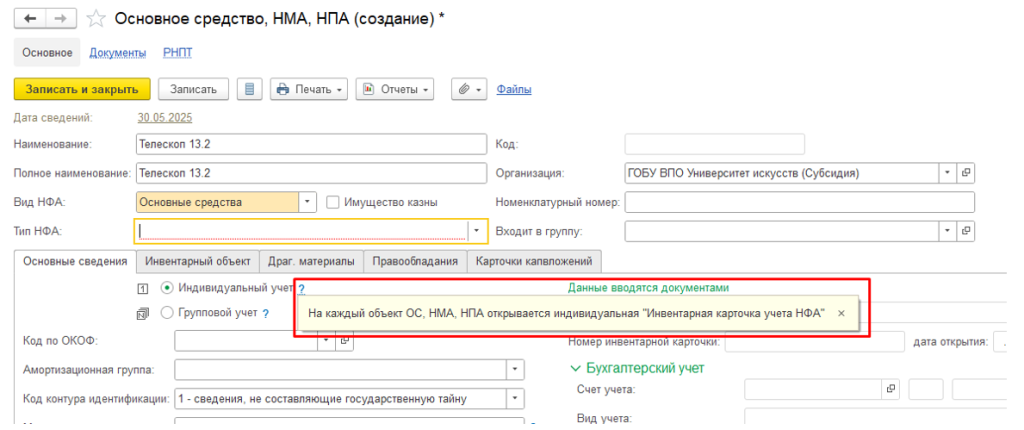Screen dimensions: 1024x430
Task: Open the Код по ОКОФ record via the open icon
Action: pos(345,340)
